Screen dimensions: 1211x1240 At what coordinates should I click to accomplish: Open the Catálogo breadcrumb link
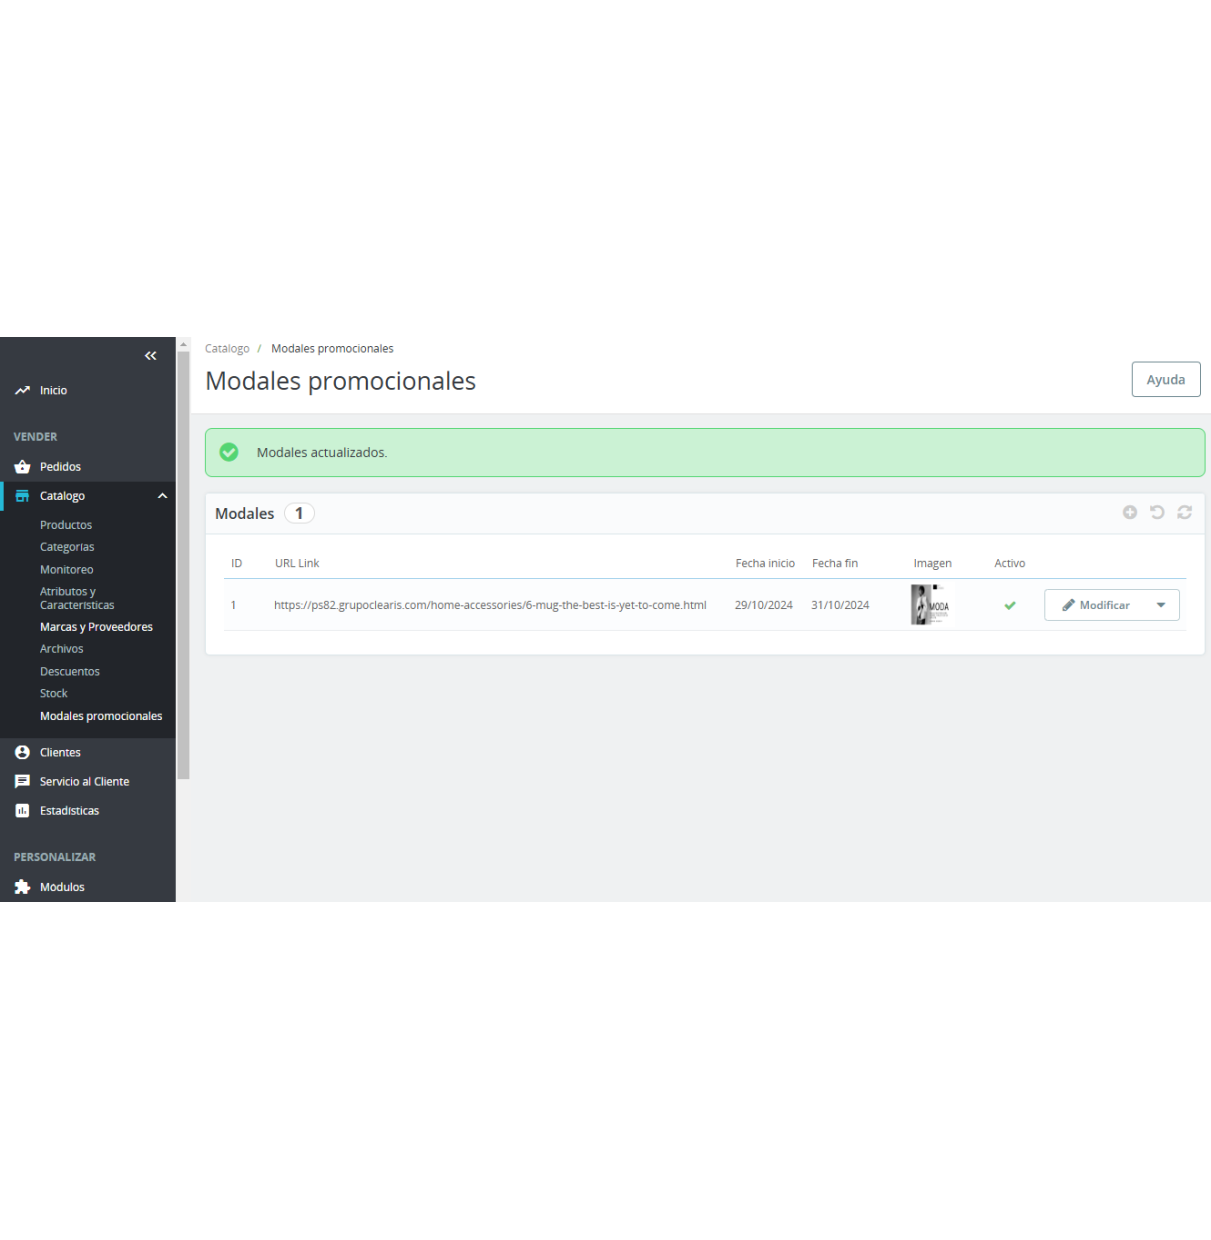(x=227, y=348)
